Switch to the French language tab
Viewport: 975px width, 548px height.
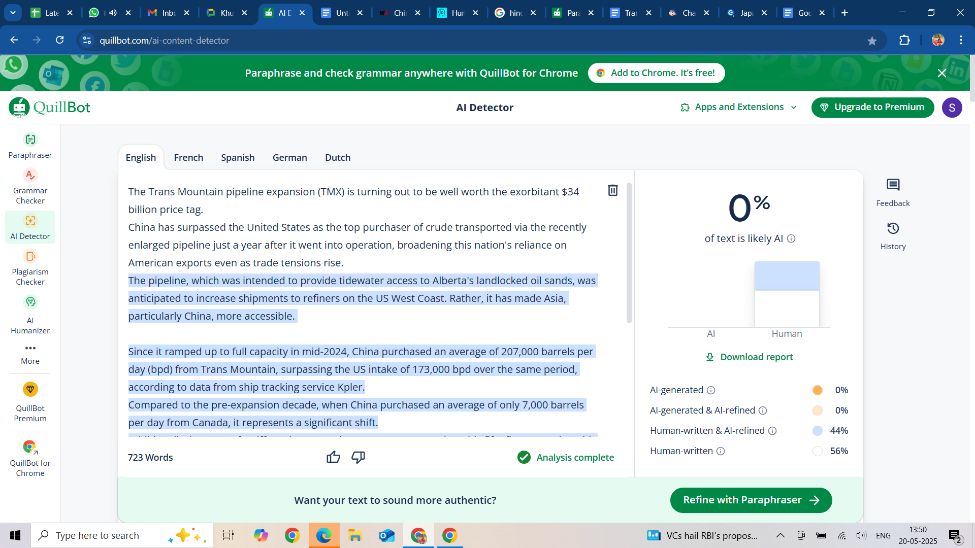pyautogui.click(x=188, y=158)
